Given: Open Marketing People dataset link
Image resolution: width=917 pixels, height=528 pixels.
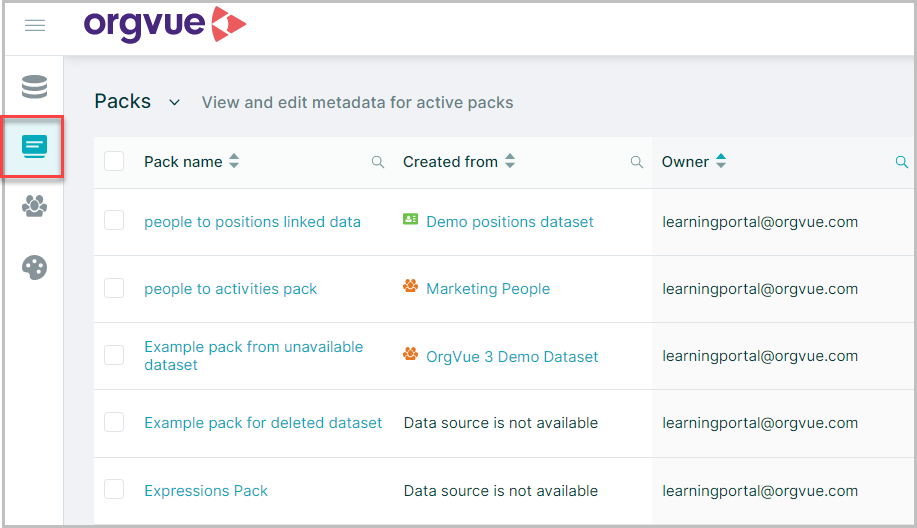Looking at the screenshot, I should click(x=488, y=289).
